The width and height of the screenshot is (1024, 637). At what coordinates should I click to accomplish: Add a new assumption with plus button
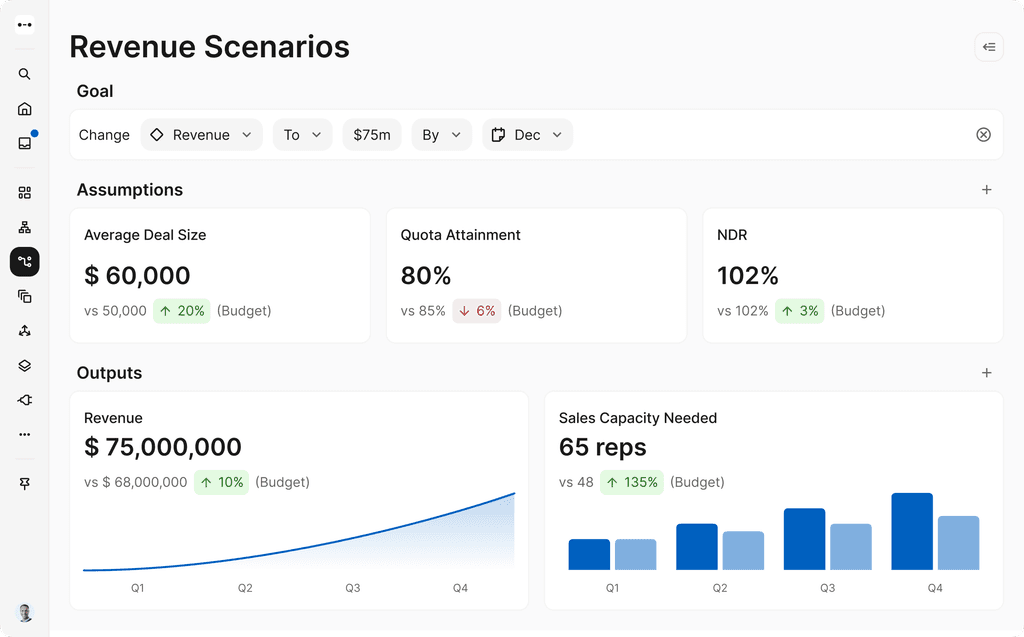pos(986,189)
